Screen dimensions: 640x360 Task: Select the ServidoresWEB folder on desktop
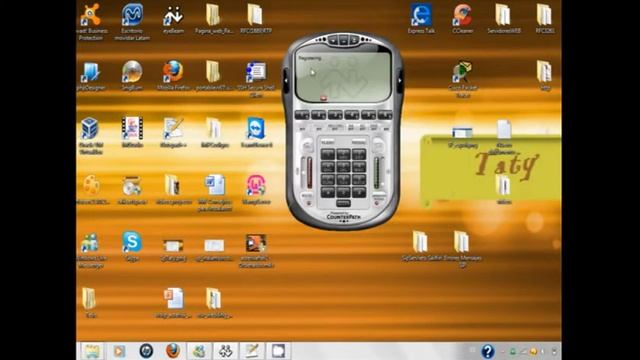point(504,18)
